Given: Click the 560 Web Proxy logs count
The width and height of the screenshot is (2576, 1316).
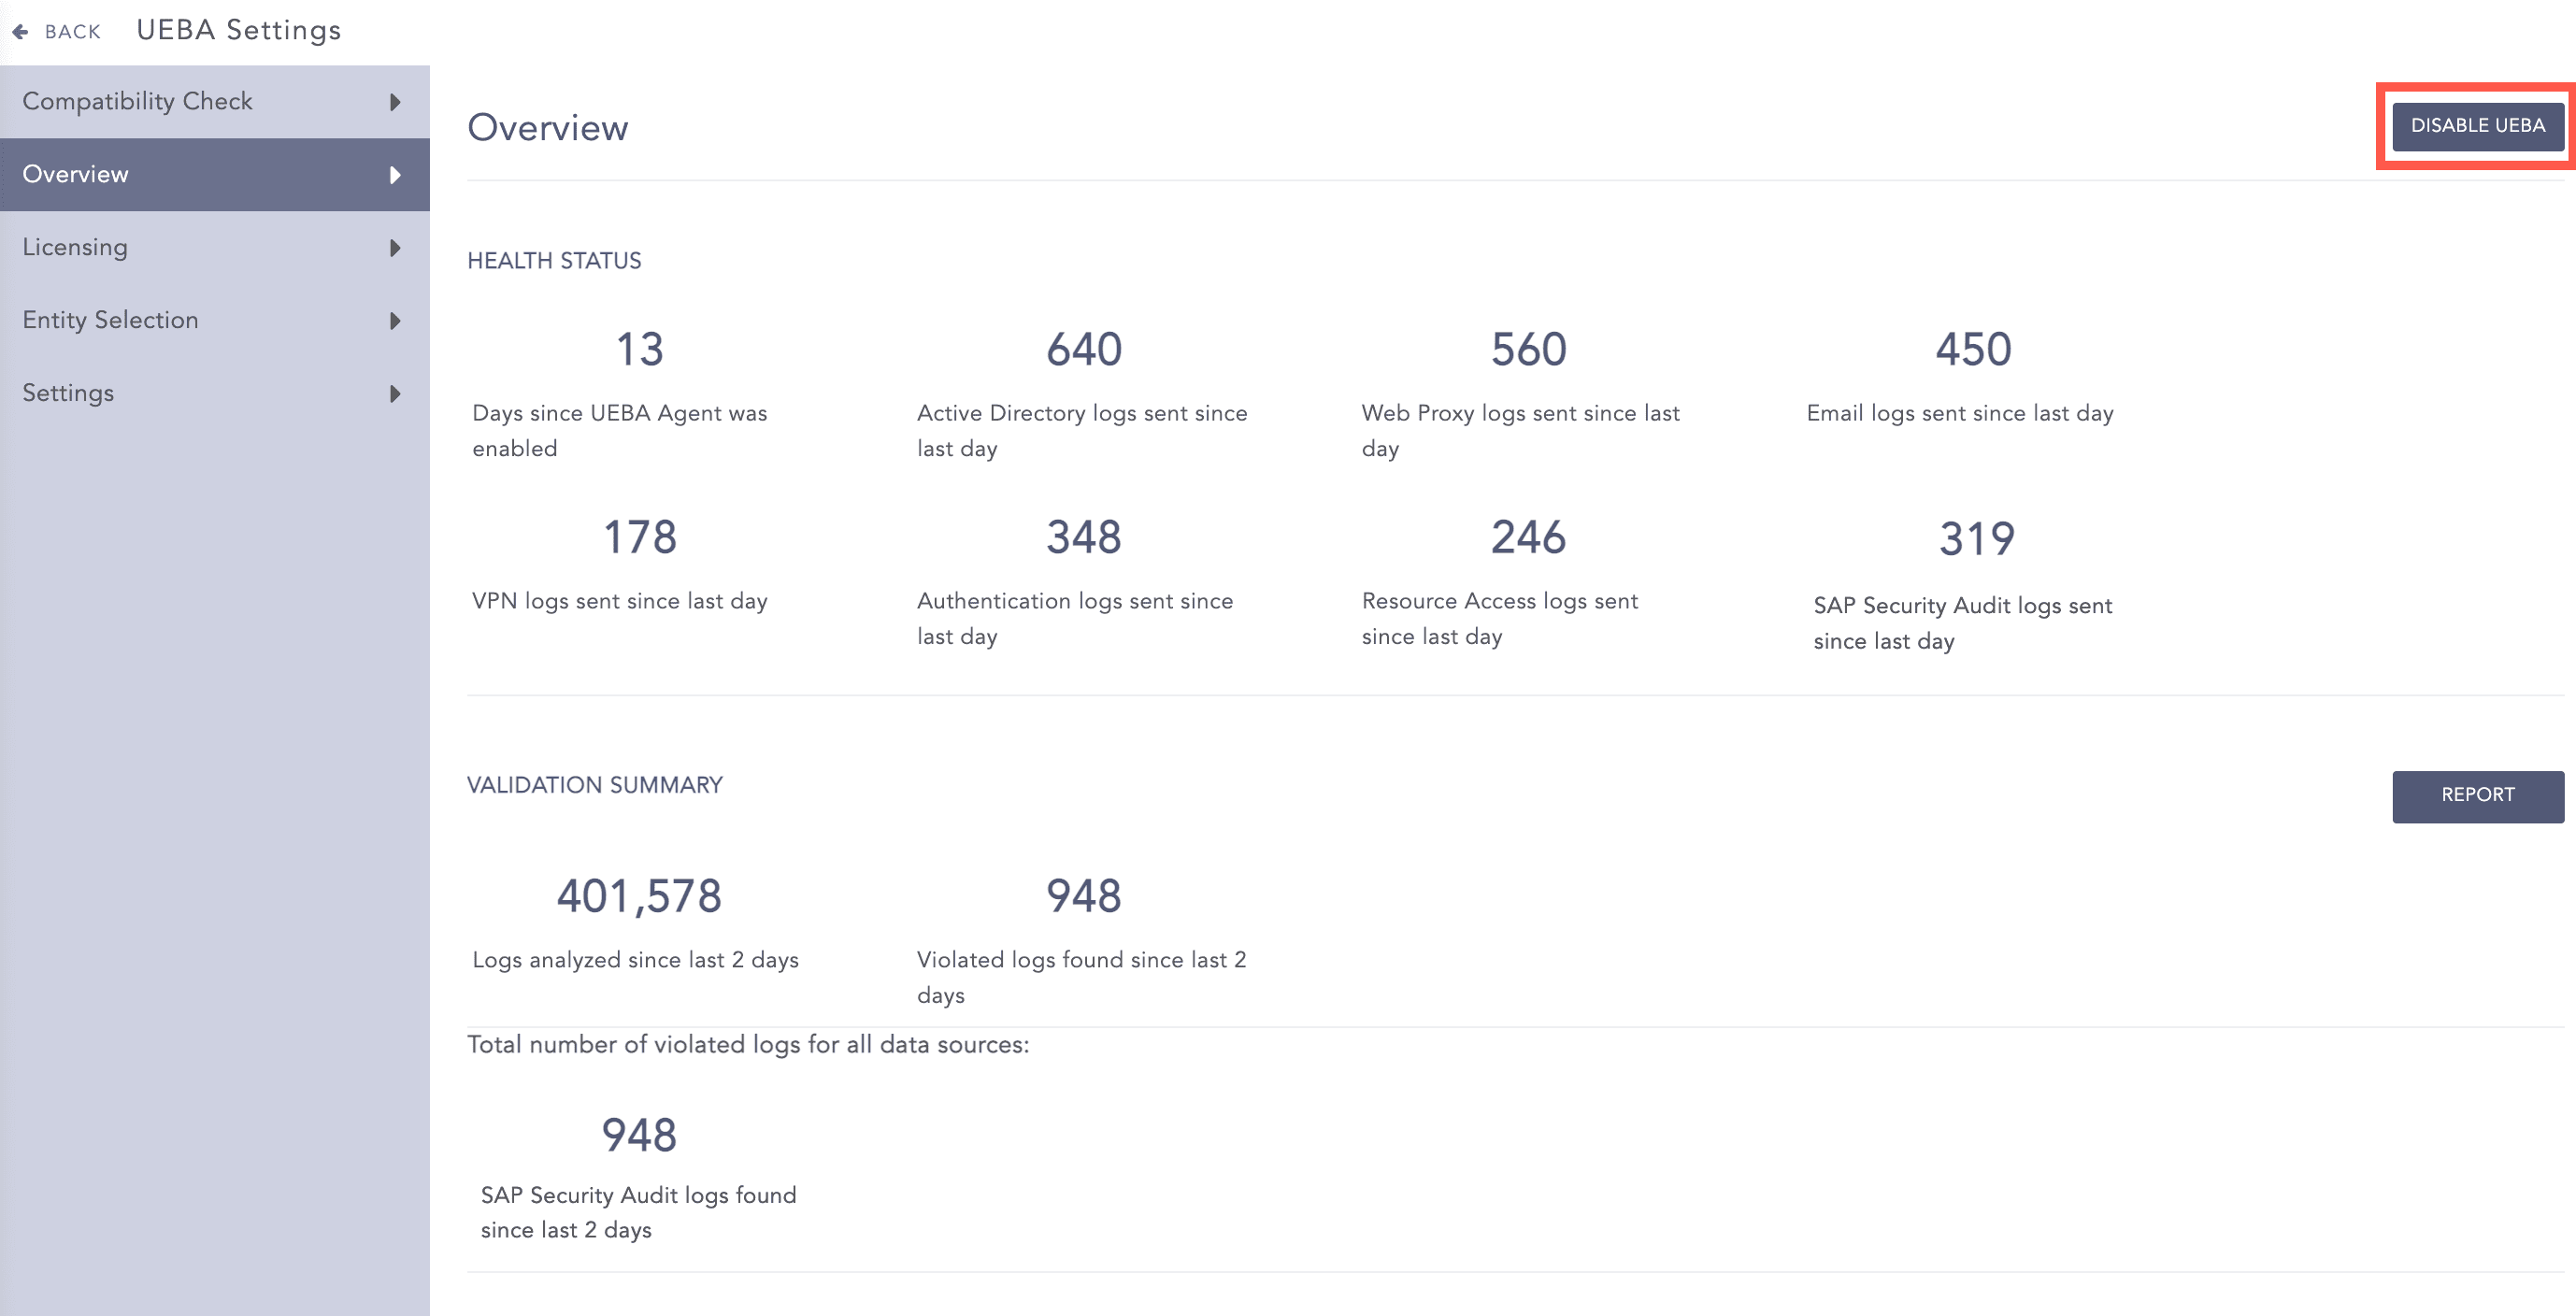Looking at the screenshot, I should pos(1528,350).
